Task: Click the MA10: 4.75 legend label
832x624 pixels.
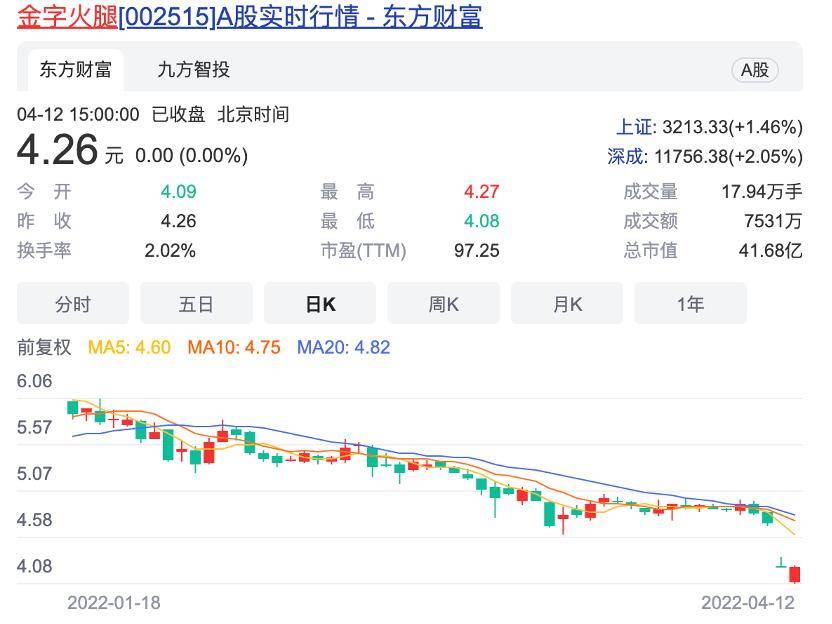Action: (x=234, y=348)
